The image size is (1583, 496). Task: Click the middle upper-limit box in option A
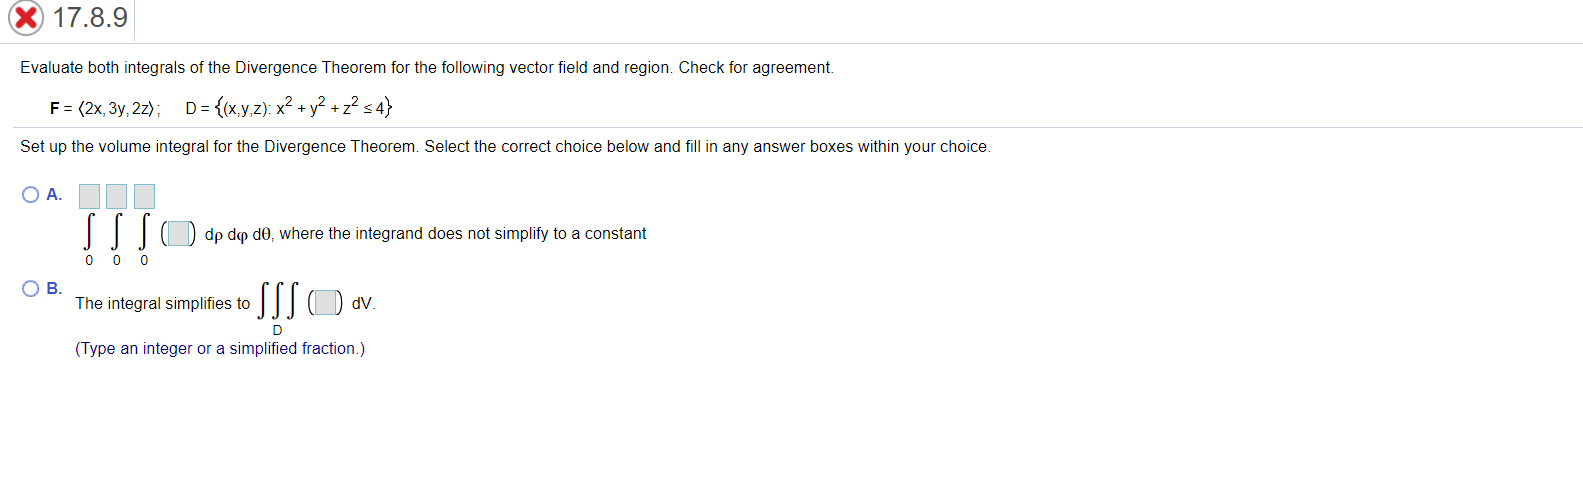pos(117,196)
